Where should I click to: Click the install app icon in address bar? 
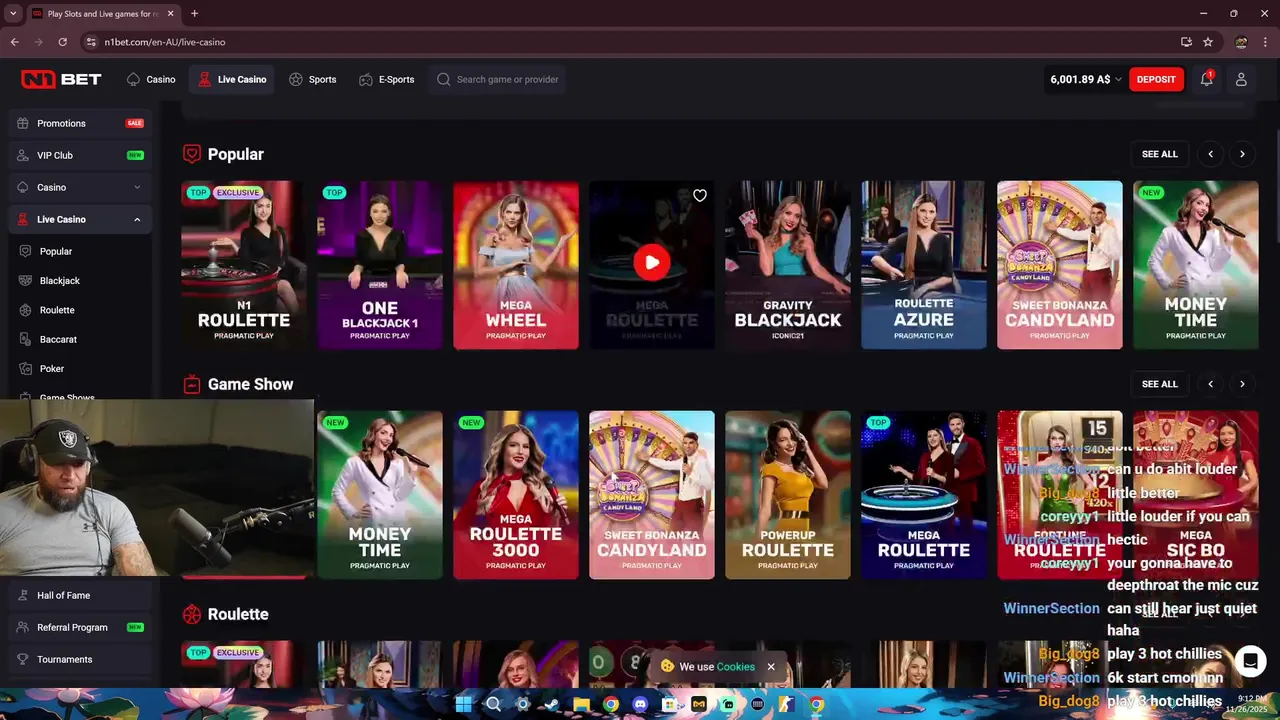[1186, 42]
